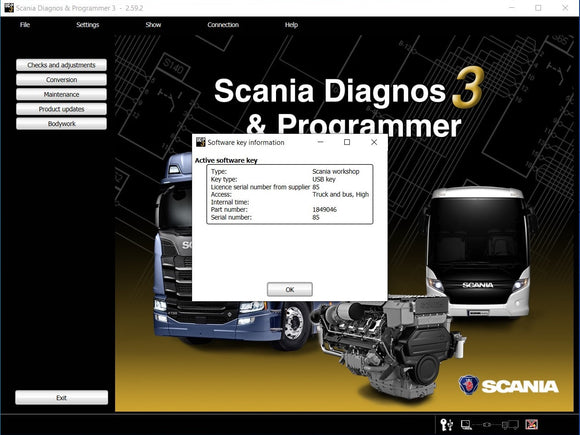Open the File menu
Screen dimensions: 580x435
pyautogui.click(x=25, y=25)
